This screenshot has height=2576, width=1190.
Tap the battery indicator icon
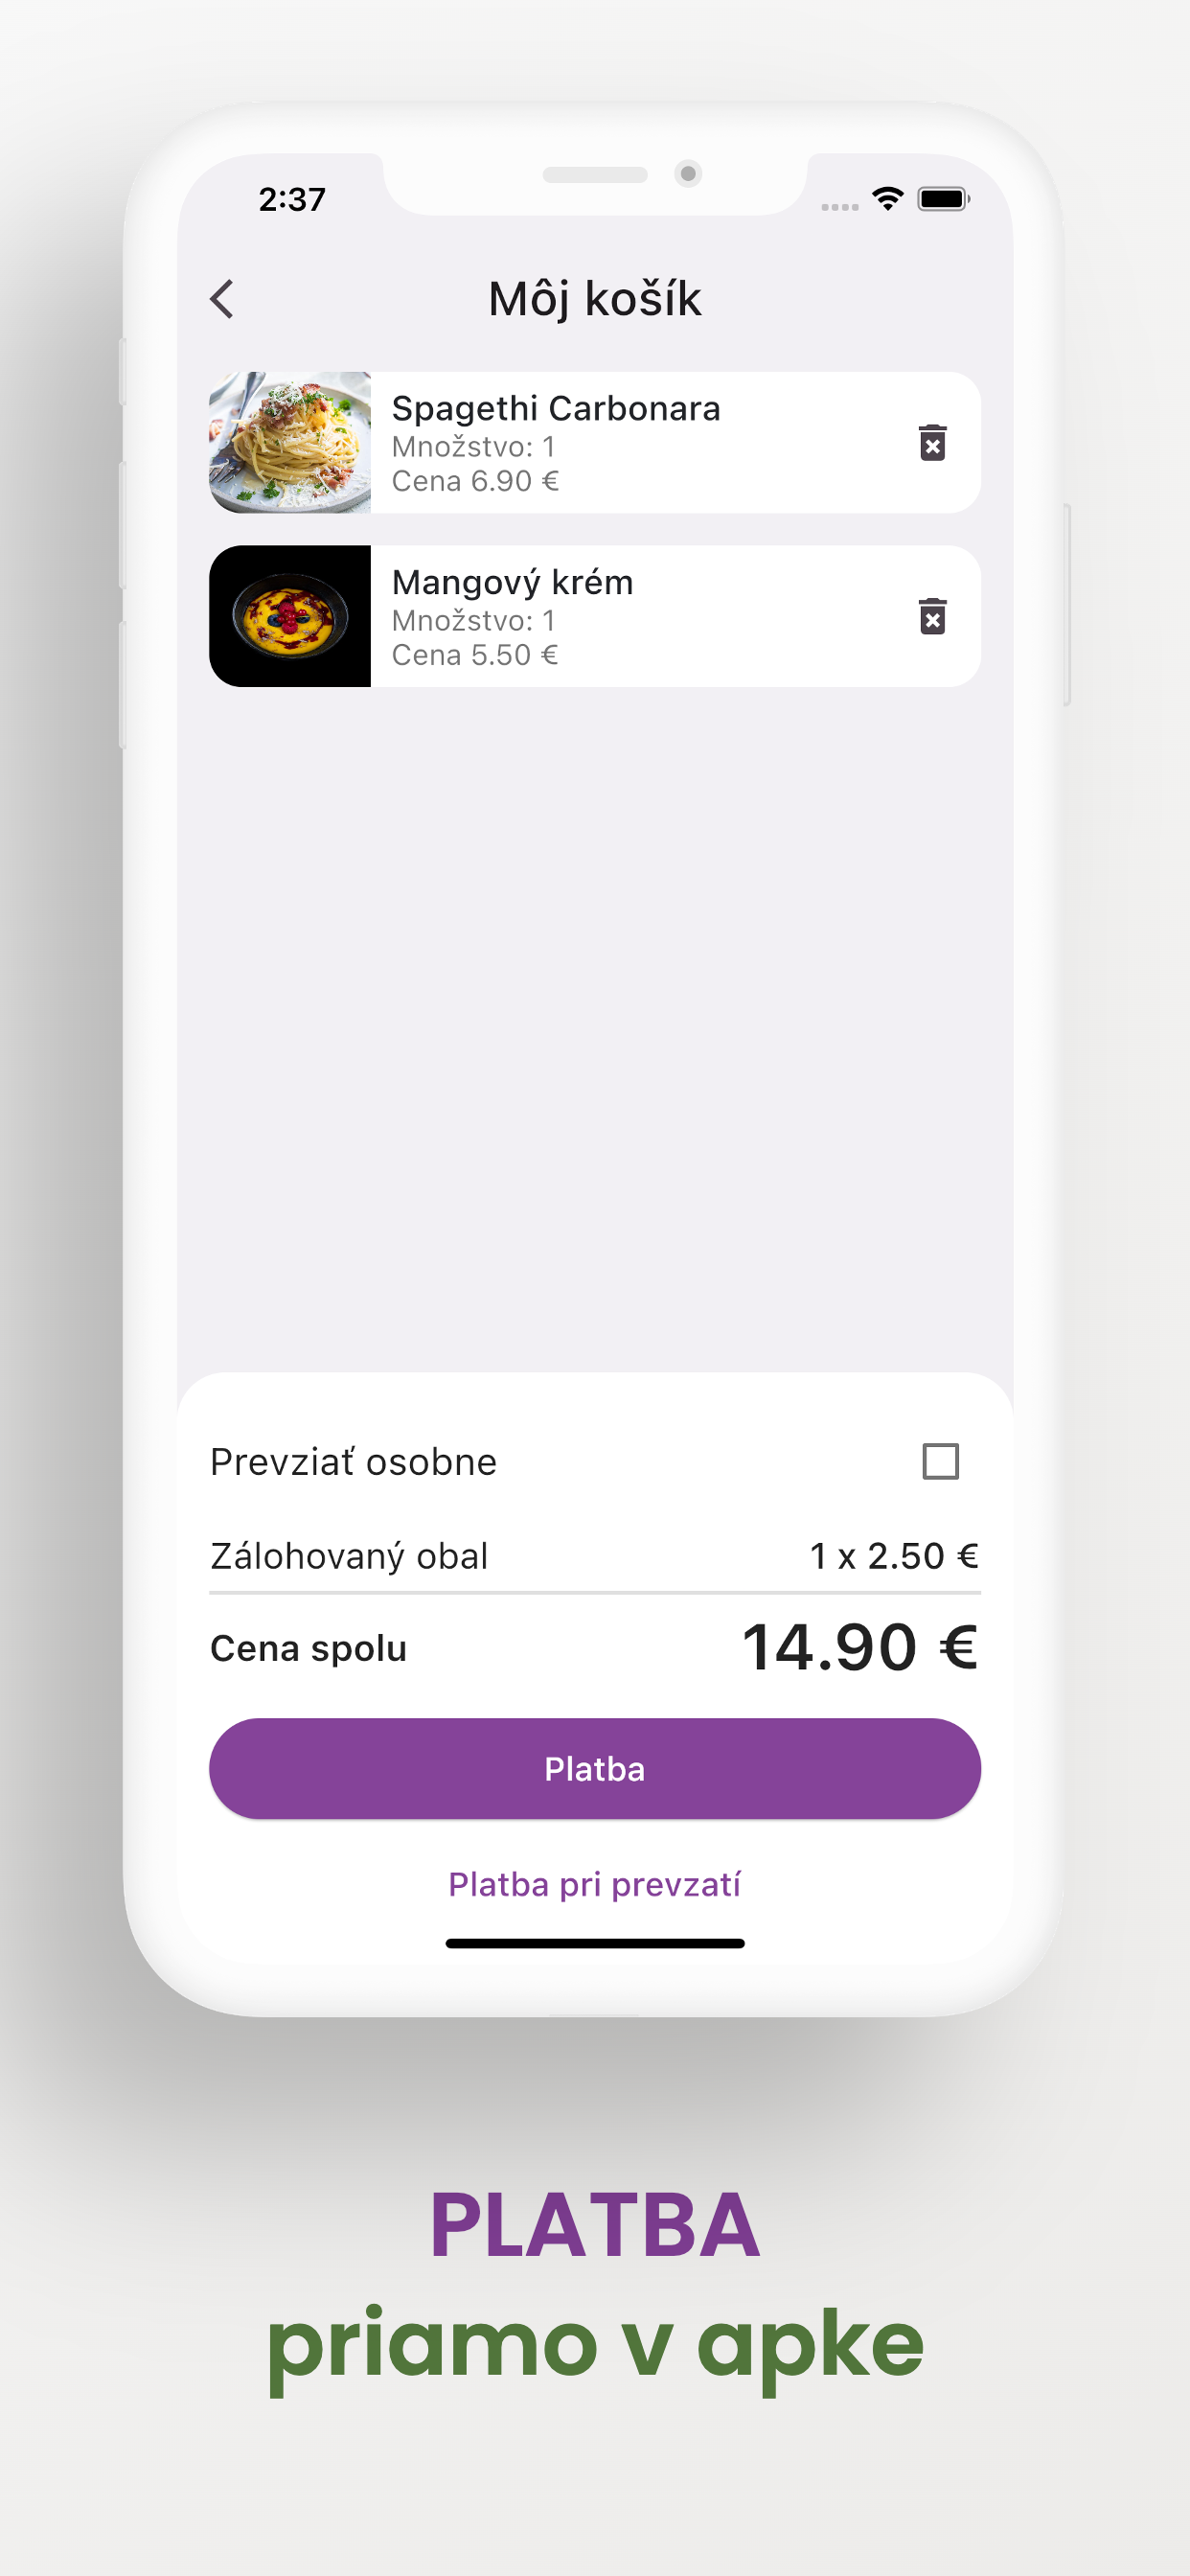[944, 199]
